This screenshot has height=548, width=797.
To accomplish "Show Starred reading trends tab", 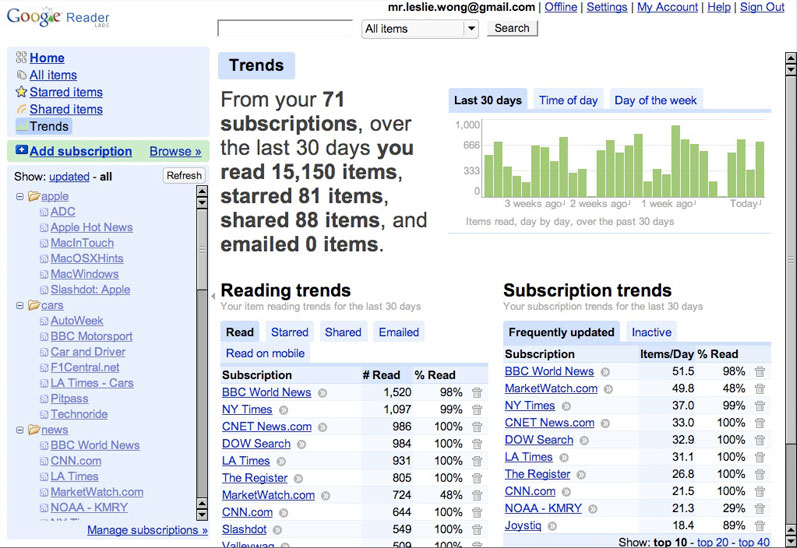I will point(290,332).
